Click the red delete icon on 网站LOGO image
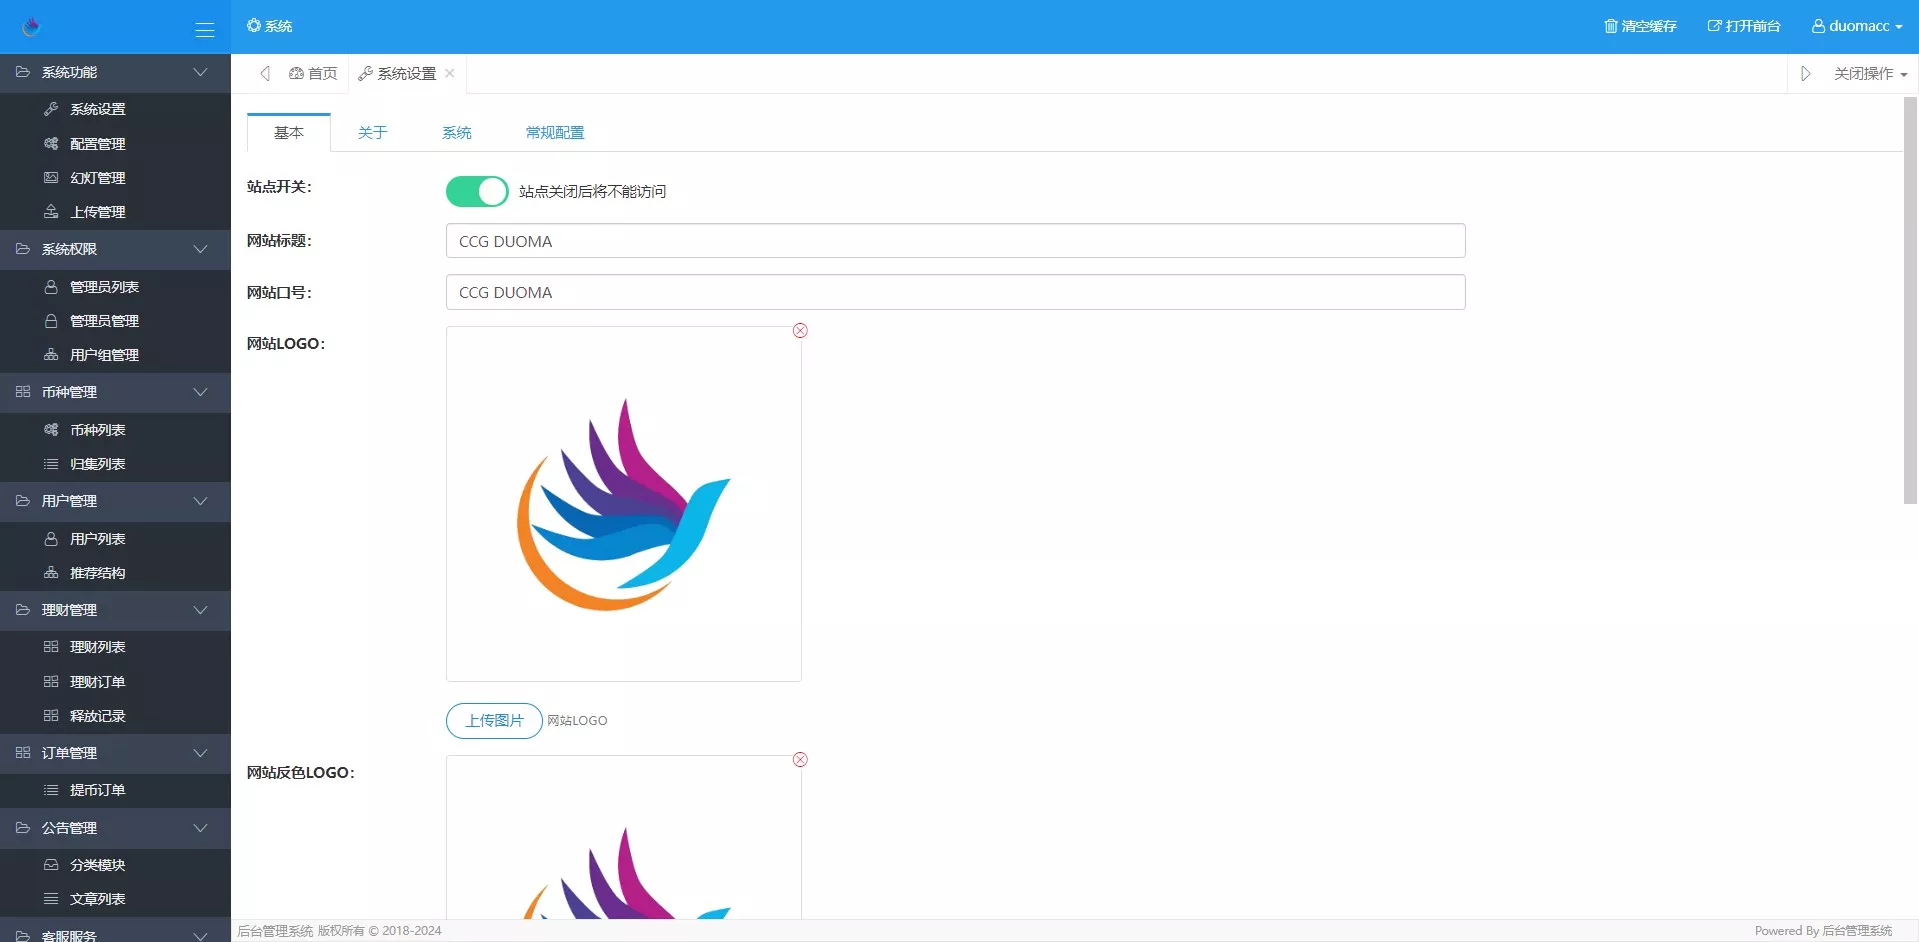Image resolution: width=1919 pixels, height=942 pixels. click(800, 331)
